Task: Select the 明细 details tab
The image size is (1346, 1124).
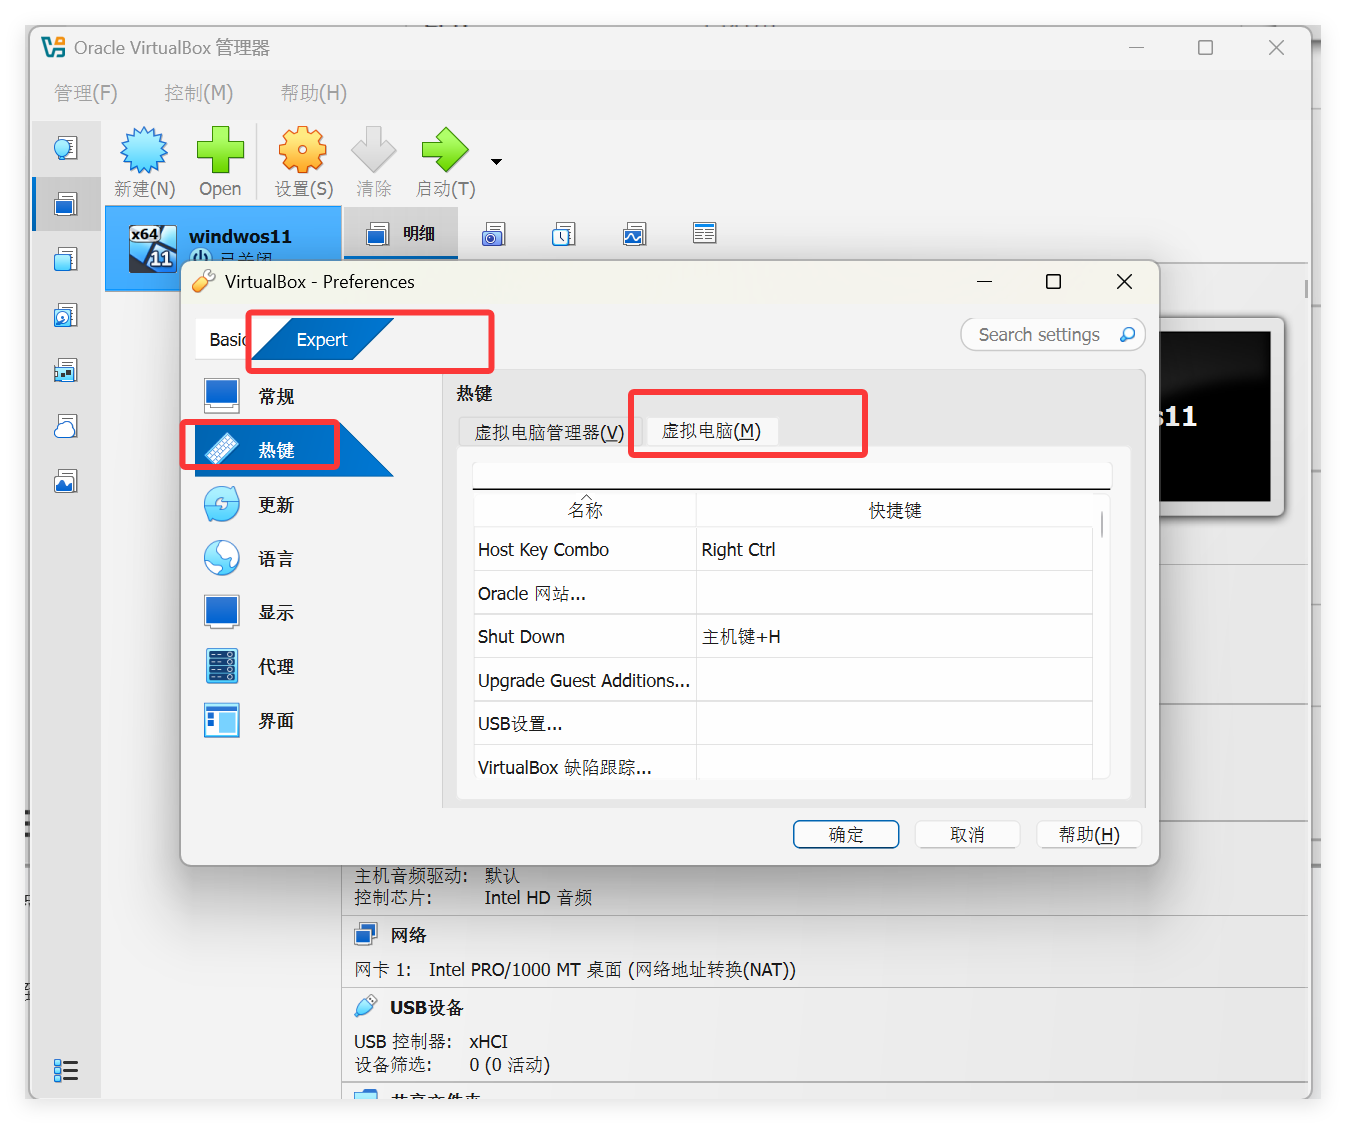Action: (401, 233)
